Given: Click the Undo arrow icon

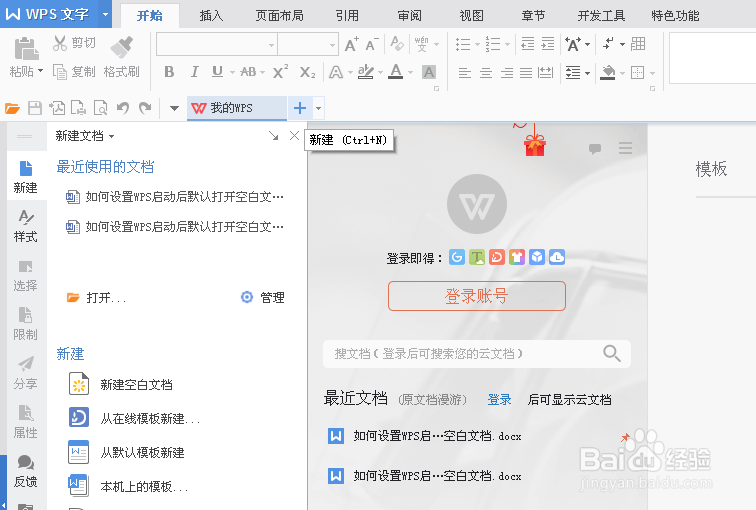Looking at the screenshot, I should (122, 108).
